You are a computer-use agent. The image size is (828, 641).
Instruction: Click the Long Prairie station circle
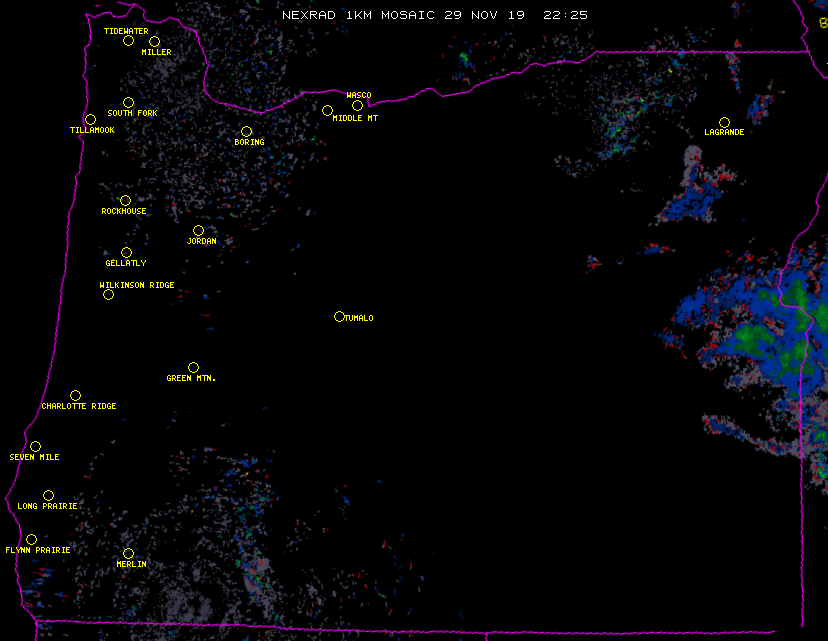(48, 495)
